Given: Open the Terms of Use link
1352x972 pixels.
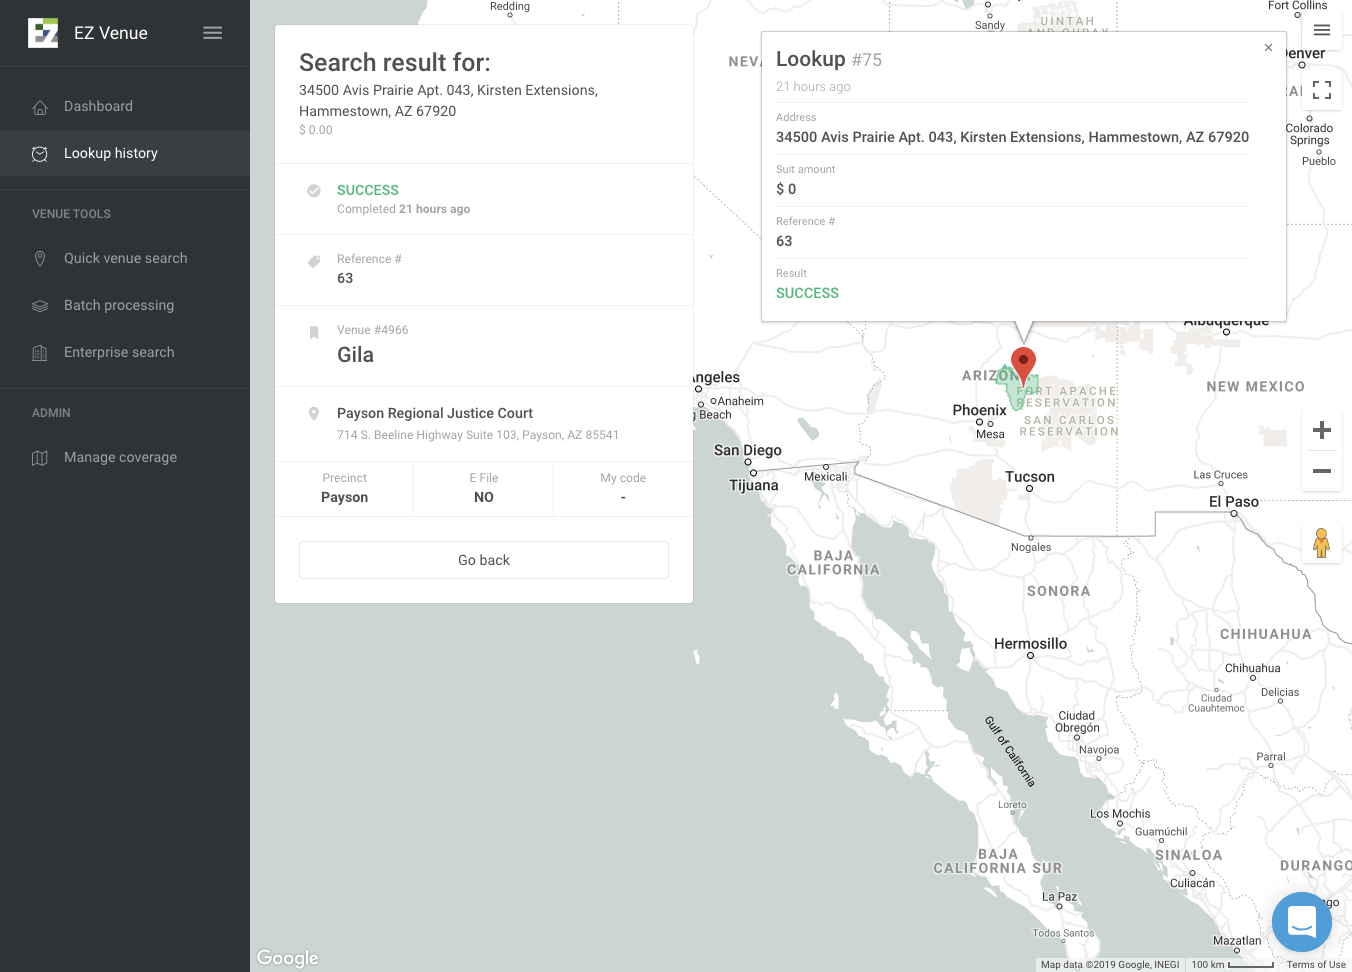Looking at the screenshot, I should (1315, 965).
